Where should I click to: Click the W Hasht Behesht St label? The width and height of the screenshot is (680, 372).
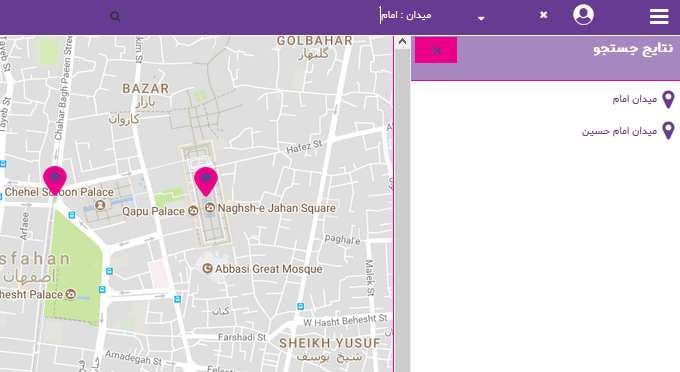(x=345, y=321)
